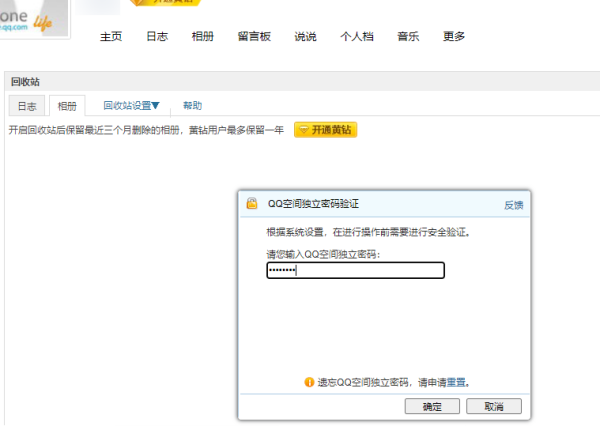Open the 留言板 page
The width and height of the screenshot is (600, 426).
click(x=254, y=37)
